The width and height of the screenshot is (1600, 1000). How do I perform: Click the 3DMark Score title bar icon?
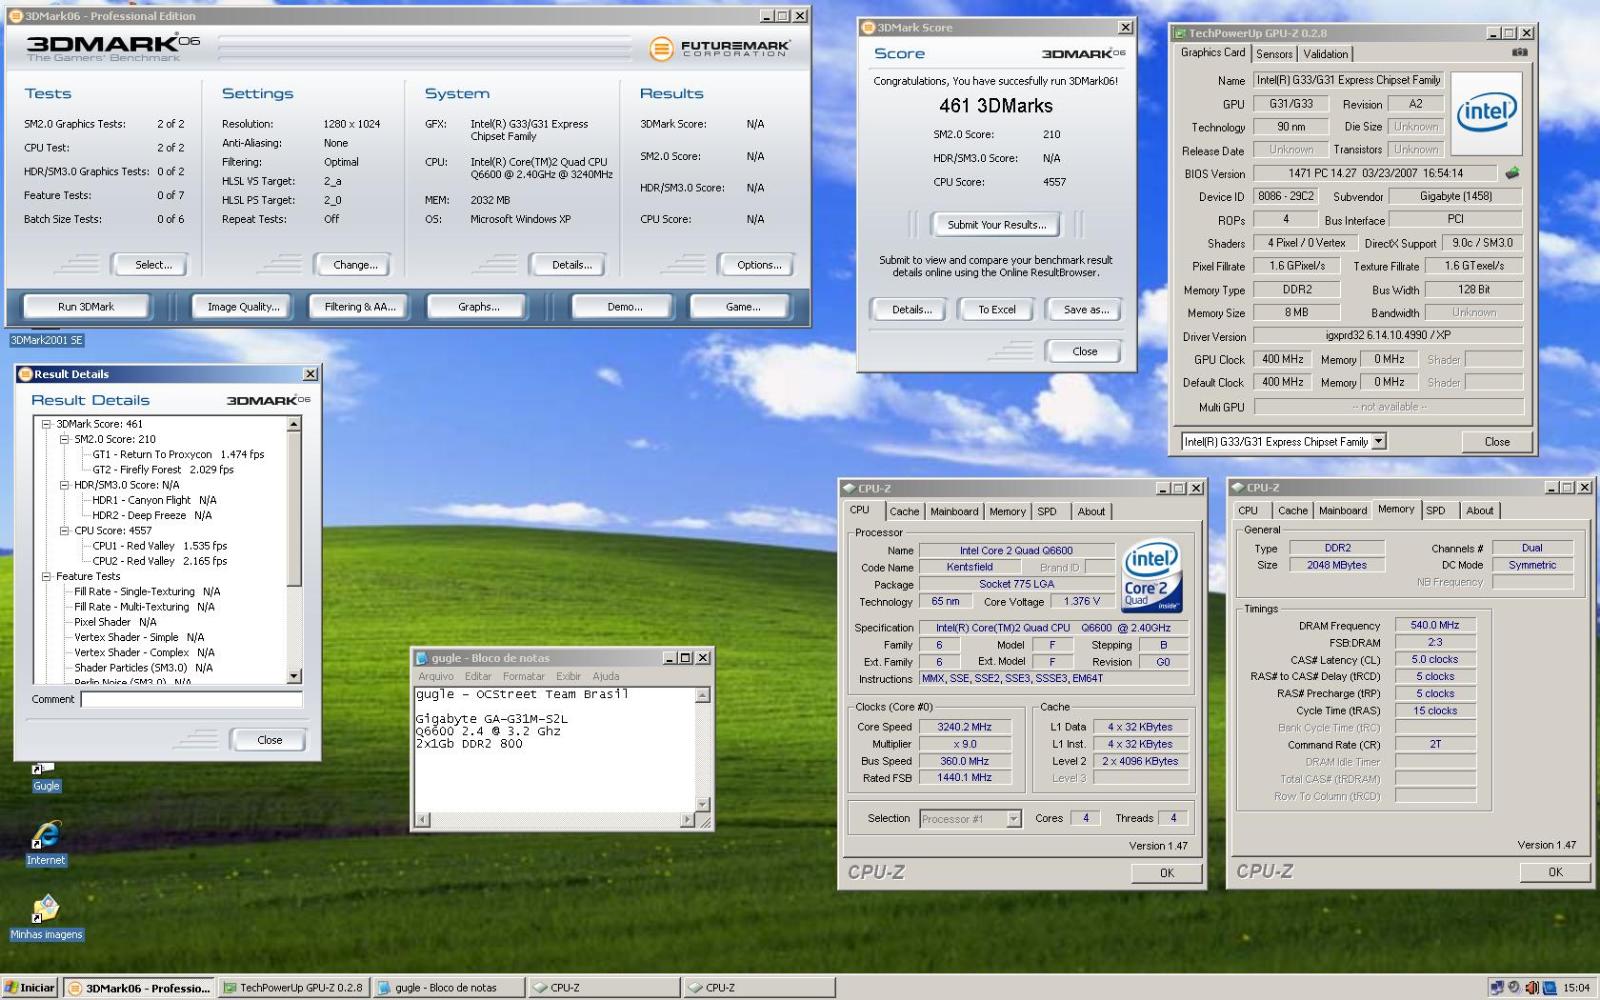coord(868,27)
